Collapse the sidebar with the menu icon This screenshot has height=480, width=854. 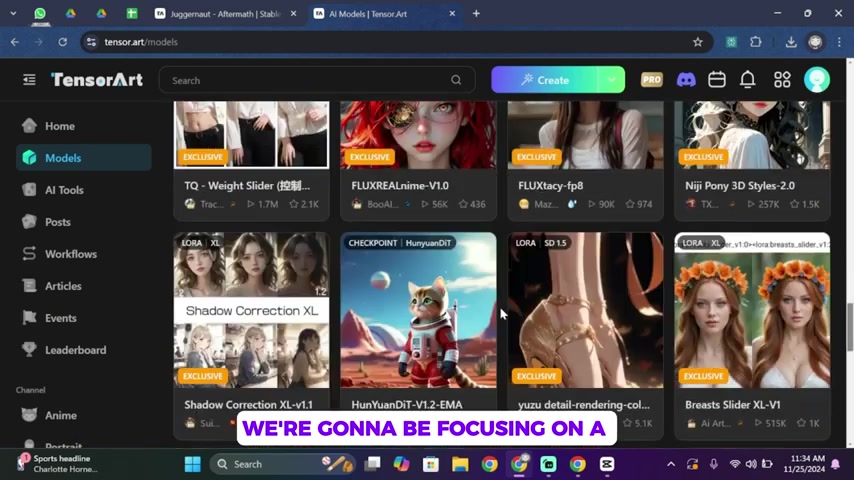(29, 80)
